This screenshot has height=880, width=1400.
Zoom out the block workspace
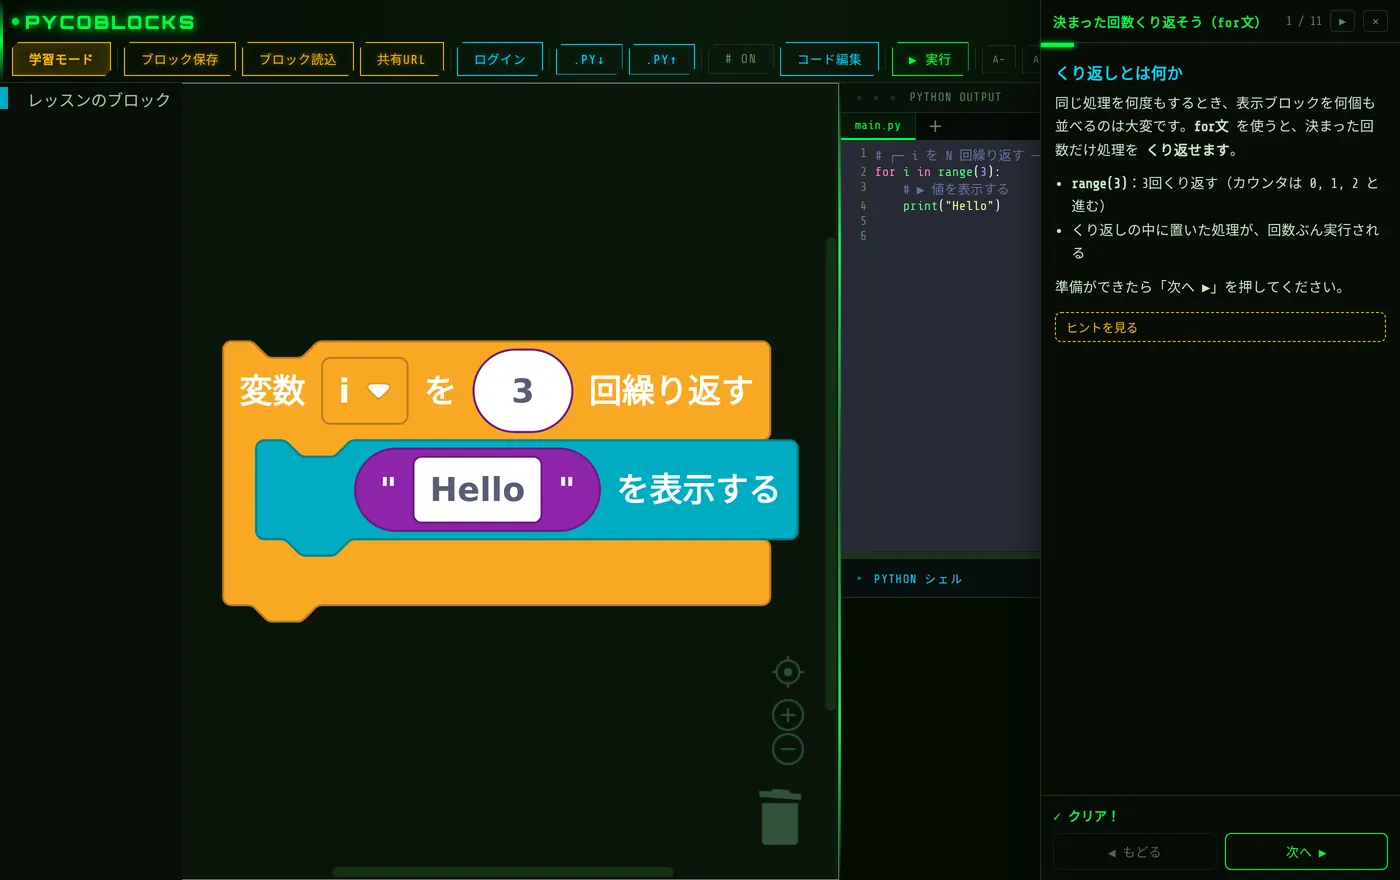tap(788, 749)
